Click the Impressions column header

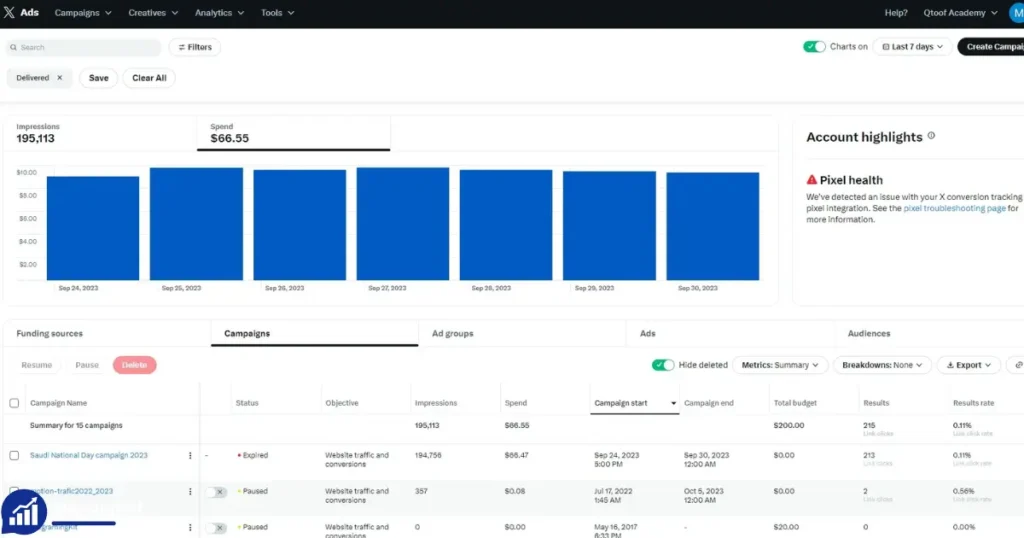click(436, 403)
